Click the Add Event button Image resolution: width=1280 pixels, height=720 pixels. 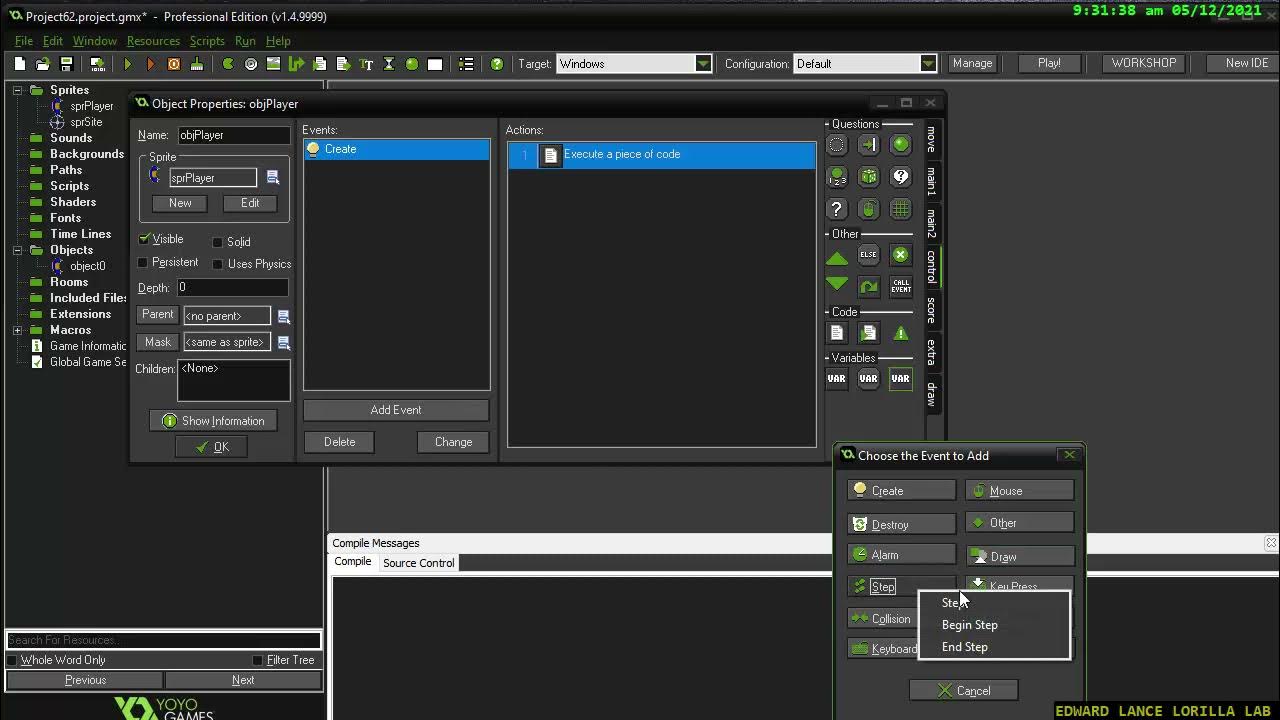(x=396, y=410)
